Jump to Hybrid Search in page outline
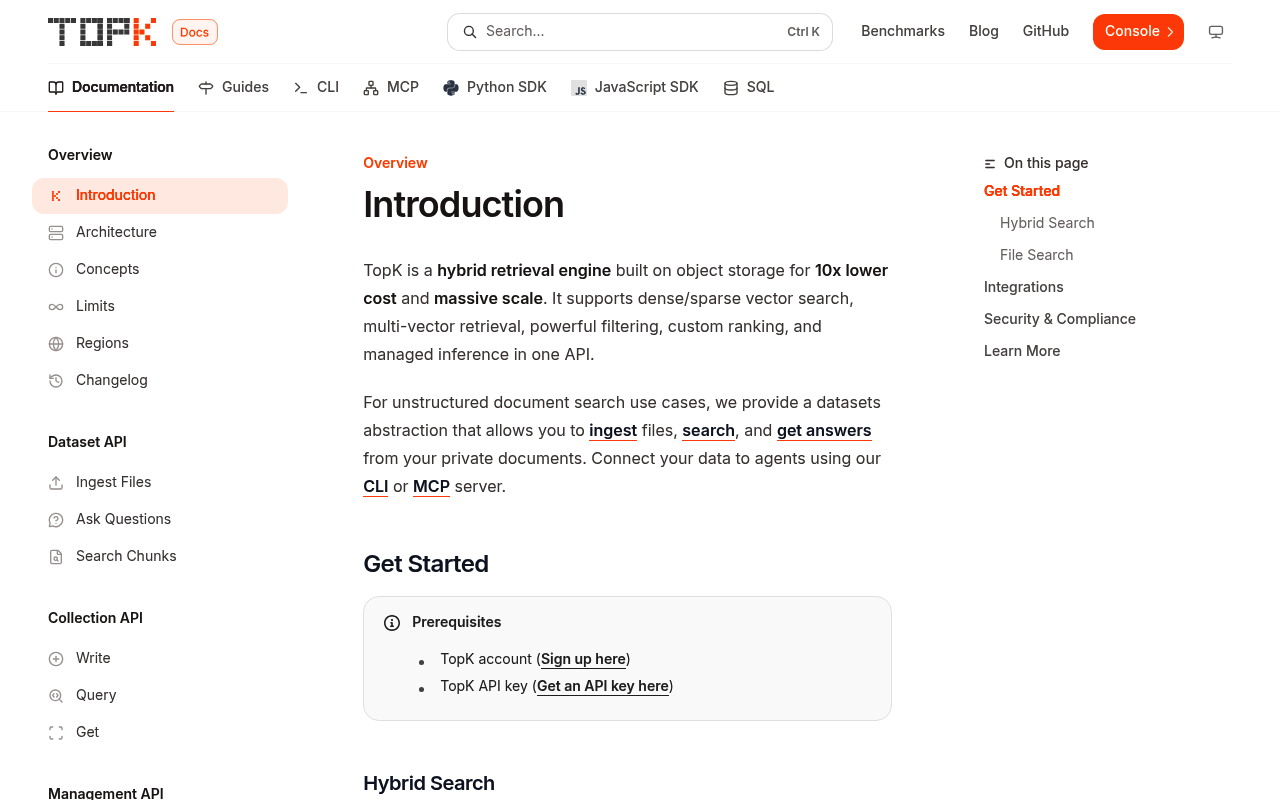This screenshot has width=1280, height=800. point(1047,223)
